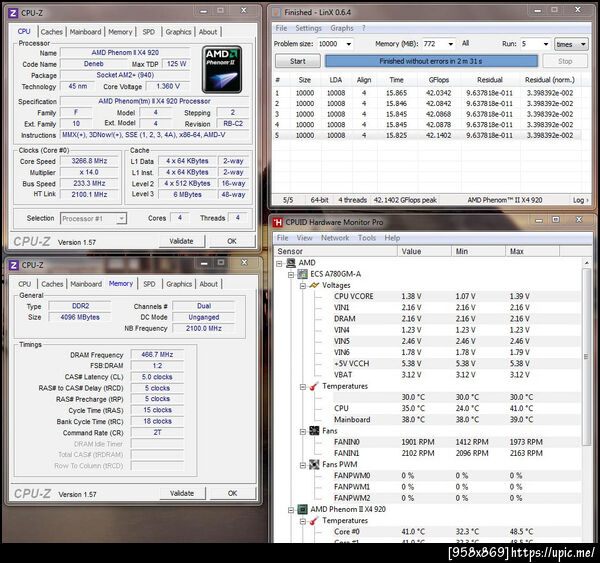This screenshot has height=563, width=600.
Task: Collapse the ECS A780GM-A node
Action: click(x=291, y=275)
